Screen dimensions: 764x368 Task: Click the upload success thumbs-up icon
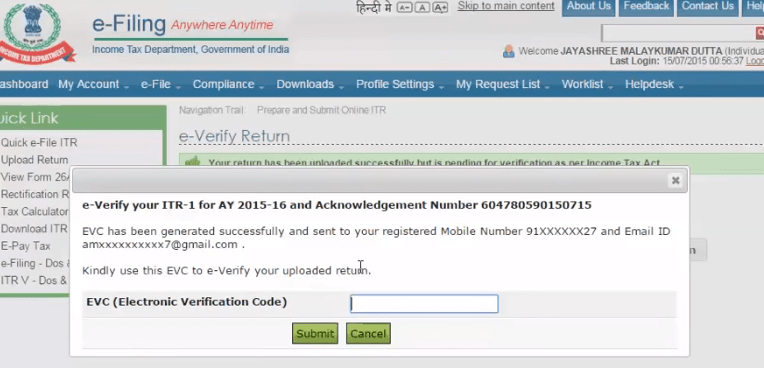(193, 162)
